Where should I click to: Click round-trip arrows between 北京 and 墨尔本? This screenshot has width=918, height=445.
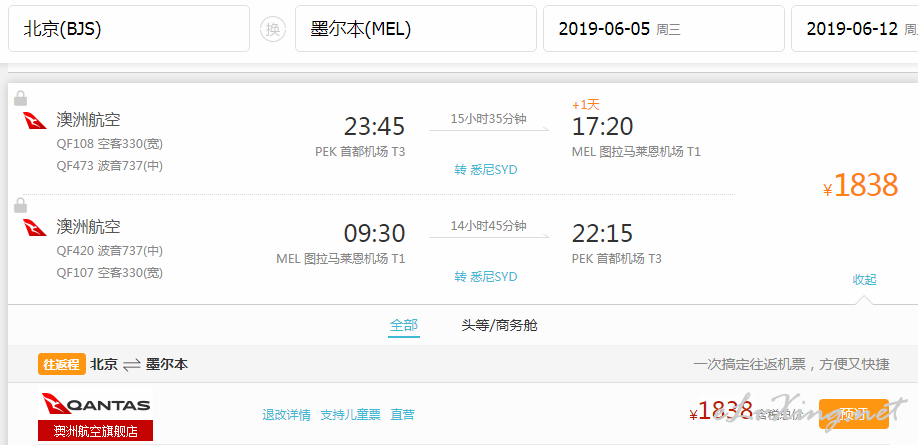pyautogui.click(x=132, y=365)
